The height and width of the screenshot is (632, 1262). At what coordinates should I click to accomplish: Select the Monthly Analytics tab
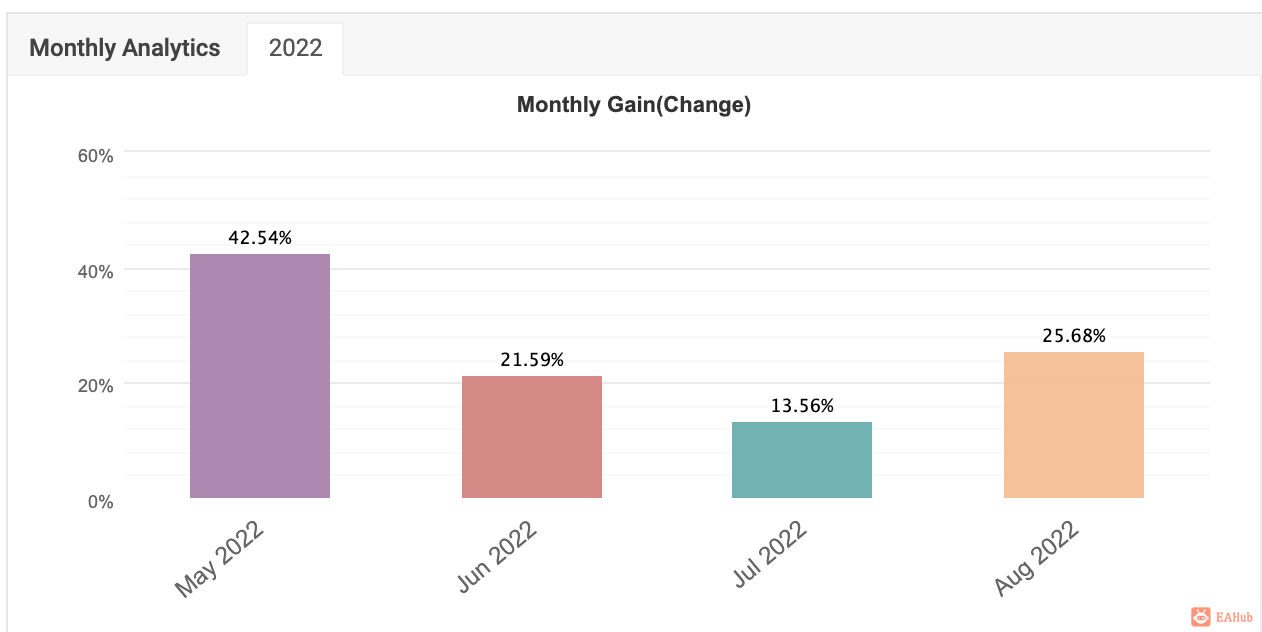coord(125,48)
